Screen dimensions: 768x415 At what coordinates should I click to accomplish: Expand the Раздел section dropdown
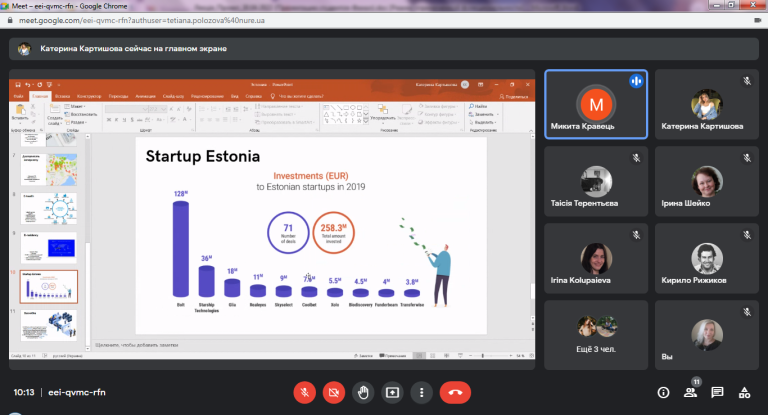(x=75, y=122)
